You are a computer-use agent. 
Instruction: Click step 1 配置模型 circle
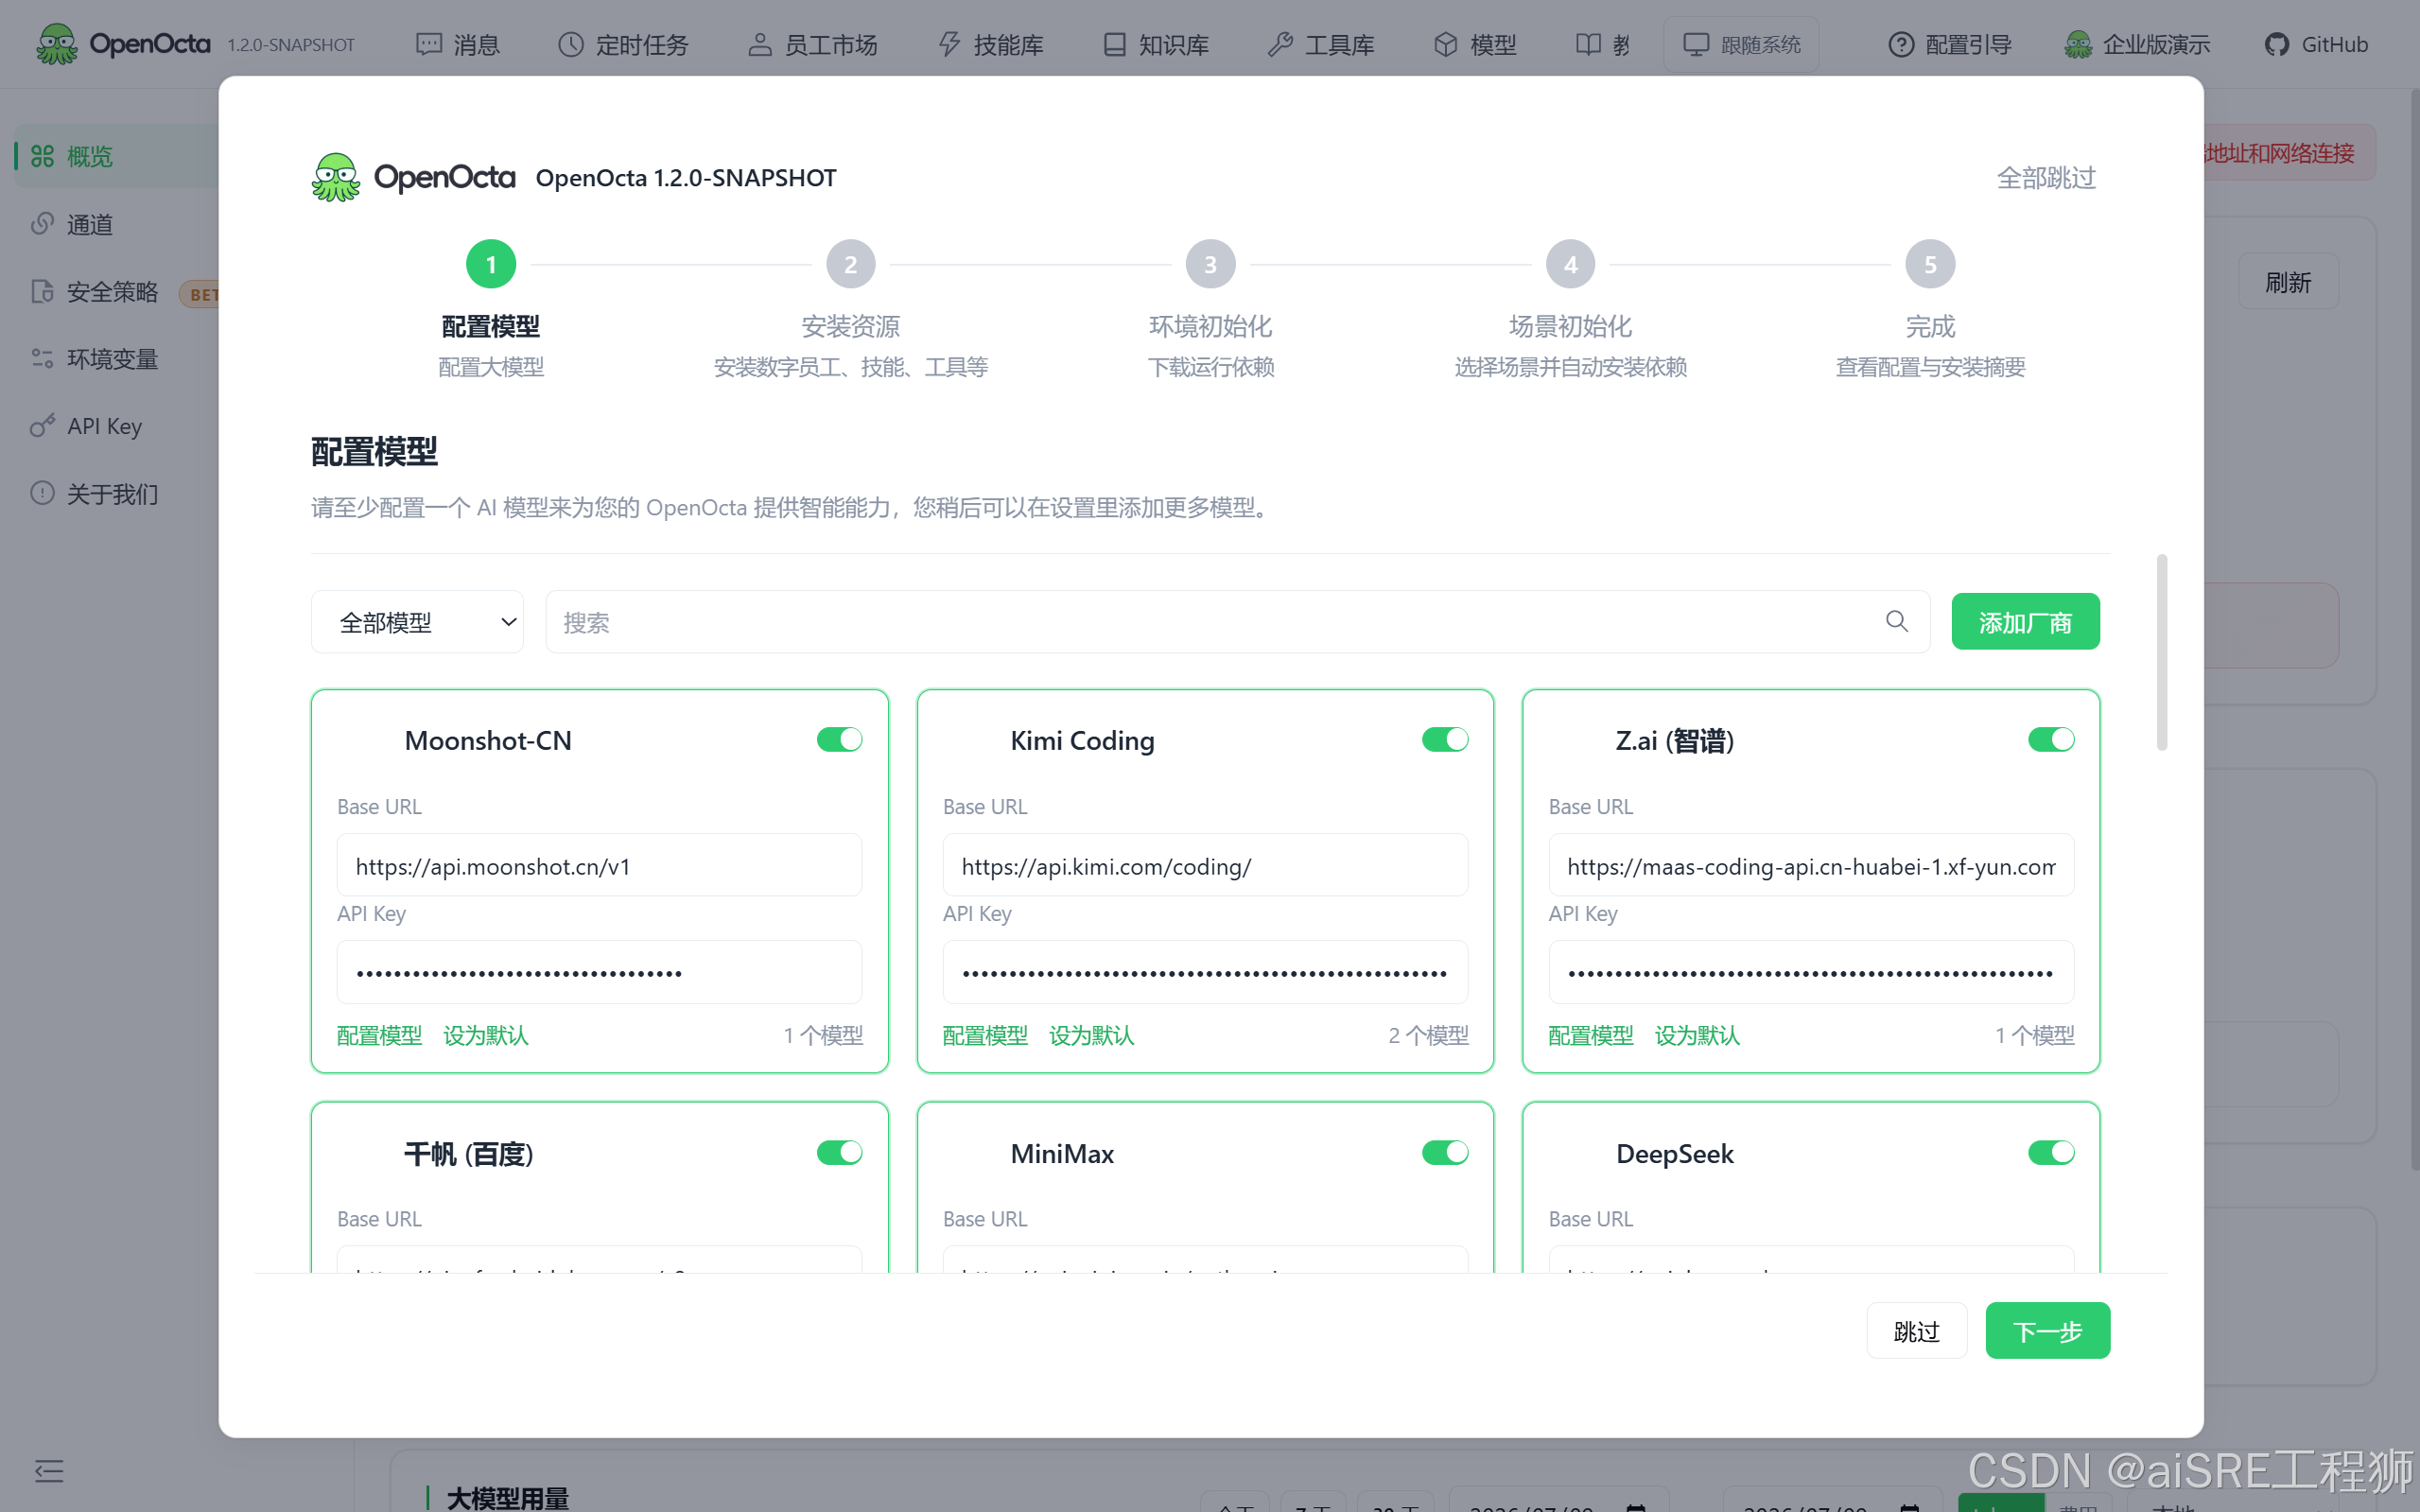[x=491, y=264]
